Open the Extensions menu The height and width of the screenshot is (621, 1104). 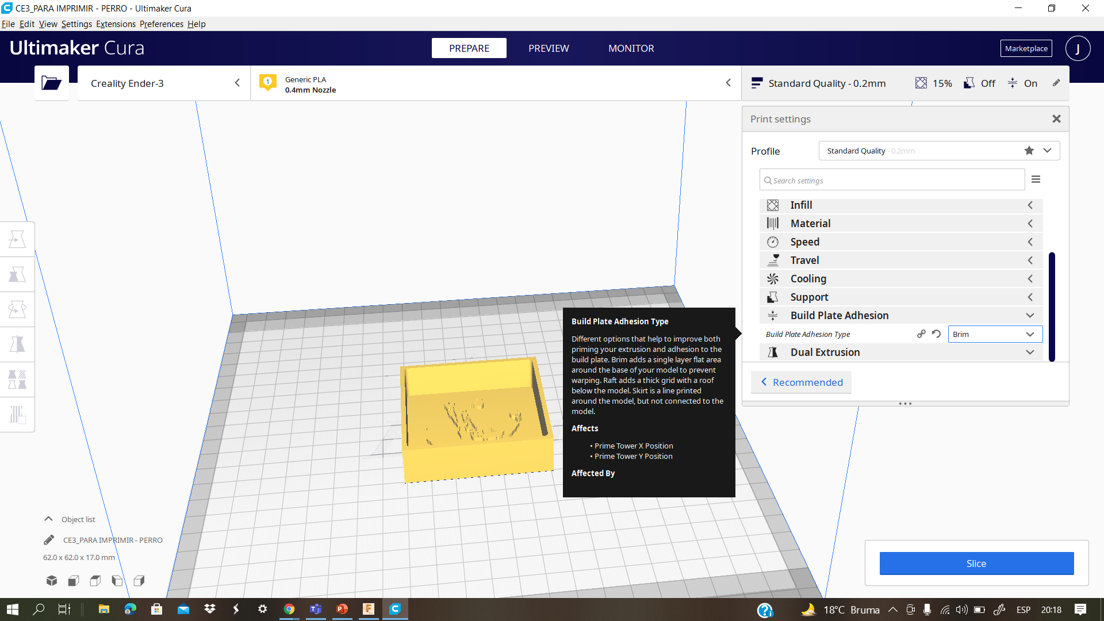click(115, 24)
